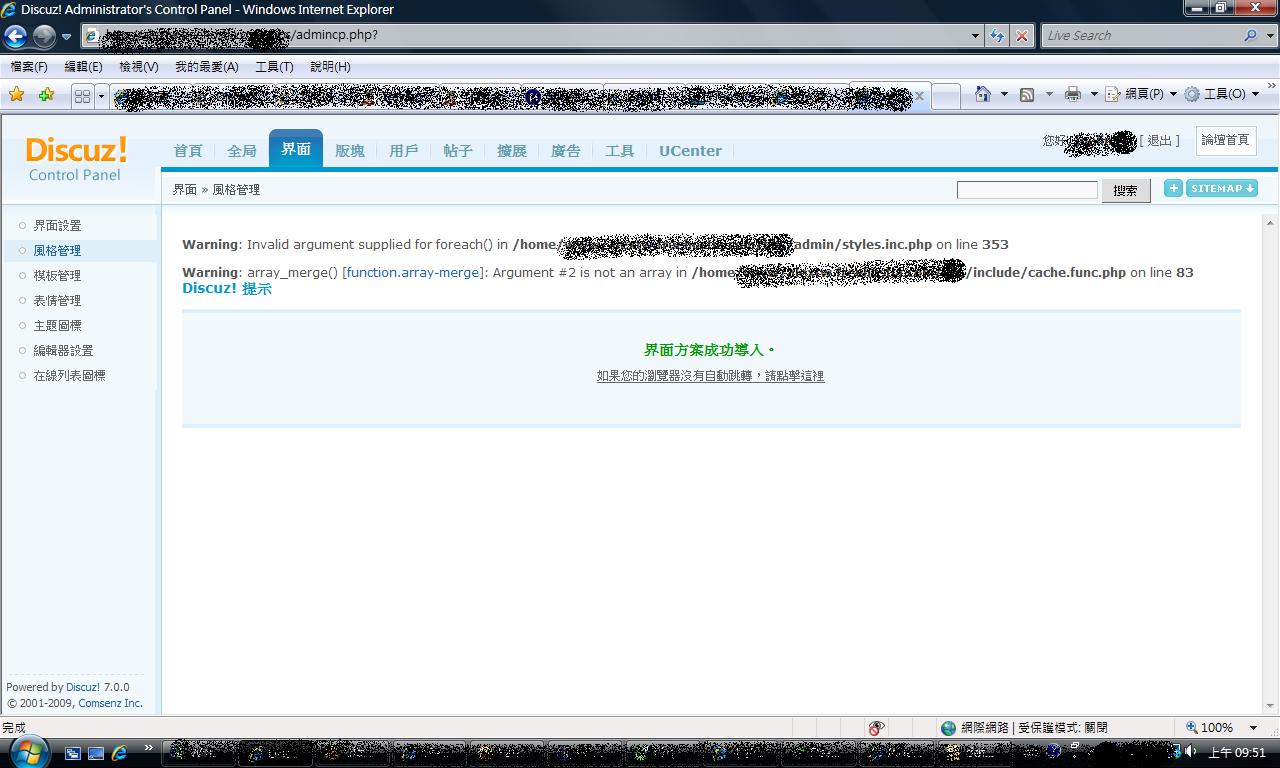Screen dimensions: 1280x768
Task: Click the Live Search box
Action: click(1140, 35)
